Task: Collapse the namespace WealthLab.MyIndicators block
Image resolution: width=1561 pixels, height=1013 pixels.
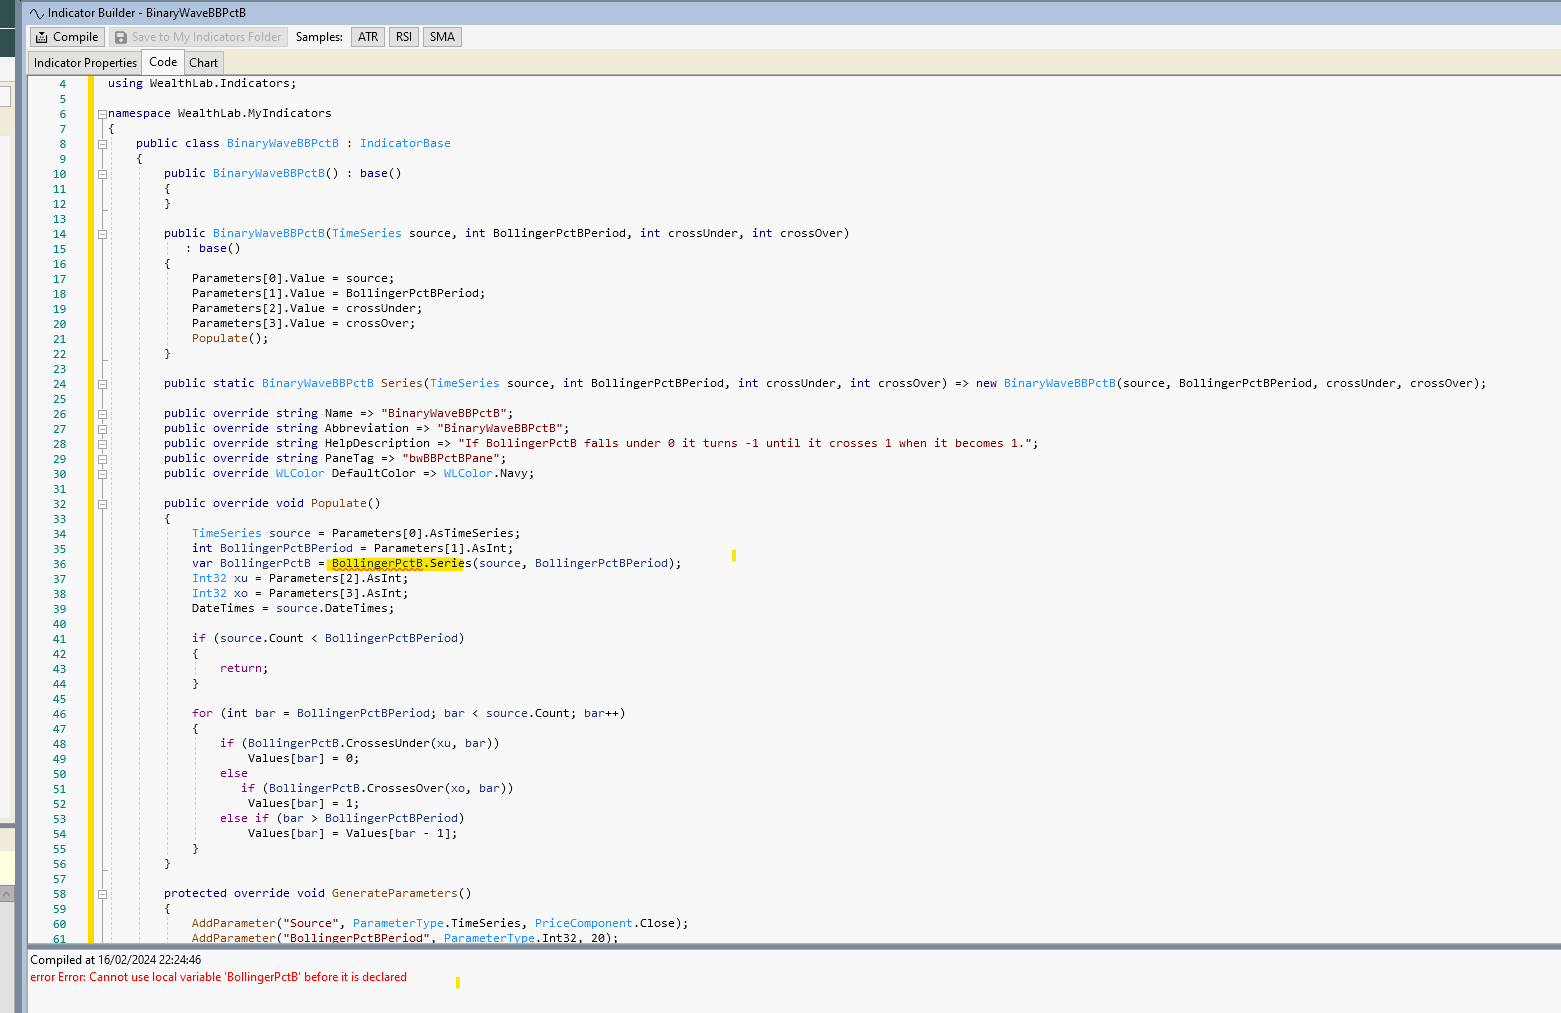Action: click(102, 114)
